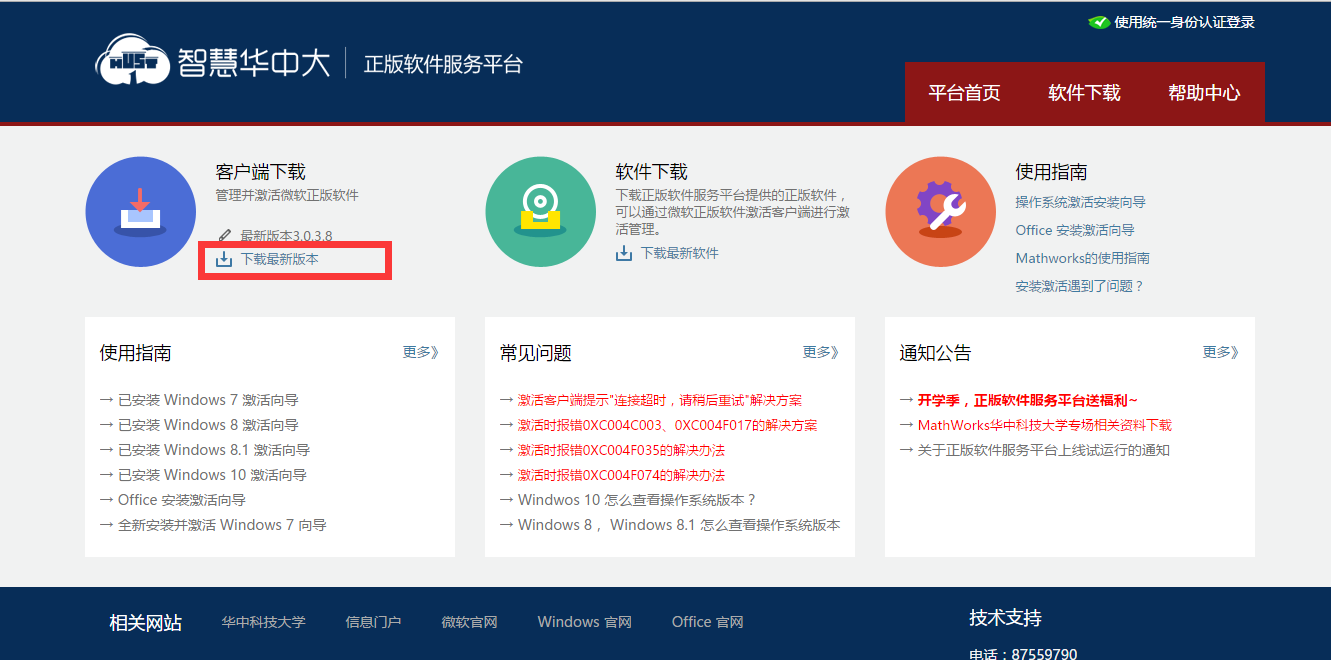Open the 软件下载 navigation tab
This screenshot has height=660, width=1331.
1084,92
